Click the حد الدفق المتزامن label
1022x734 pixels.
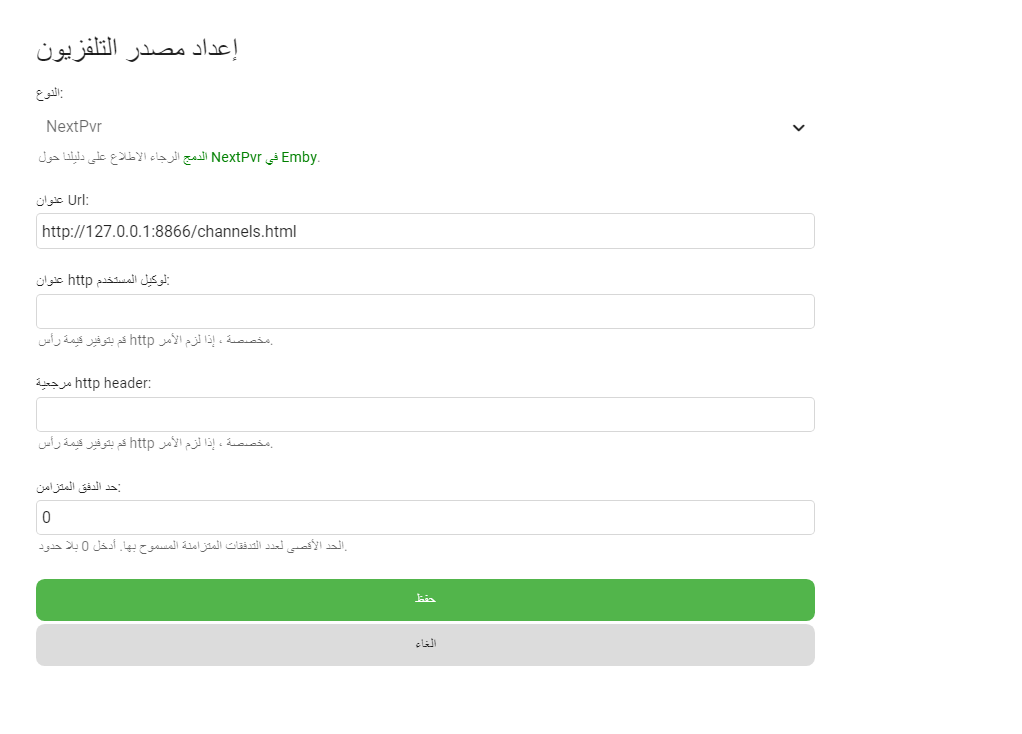79,487
